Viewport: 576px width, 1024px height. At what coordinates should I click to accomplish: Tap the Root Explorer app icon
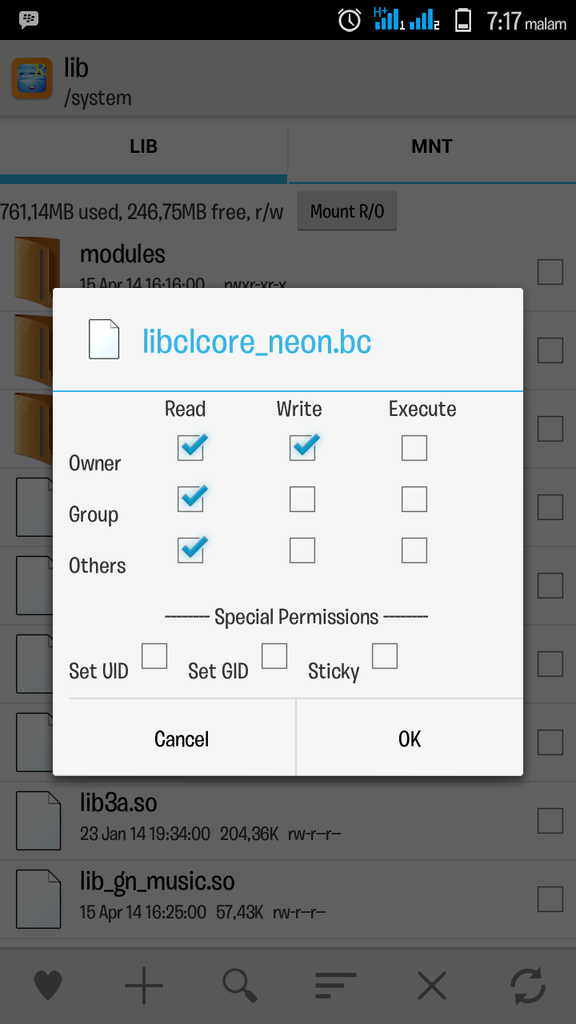(32, 78)
